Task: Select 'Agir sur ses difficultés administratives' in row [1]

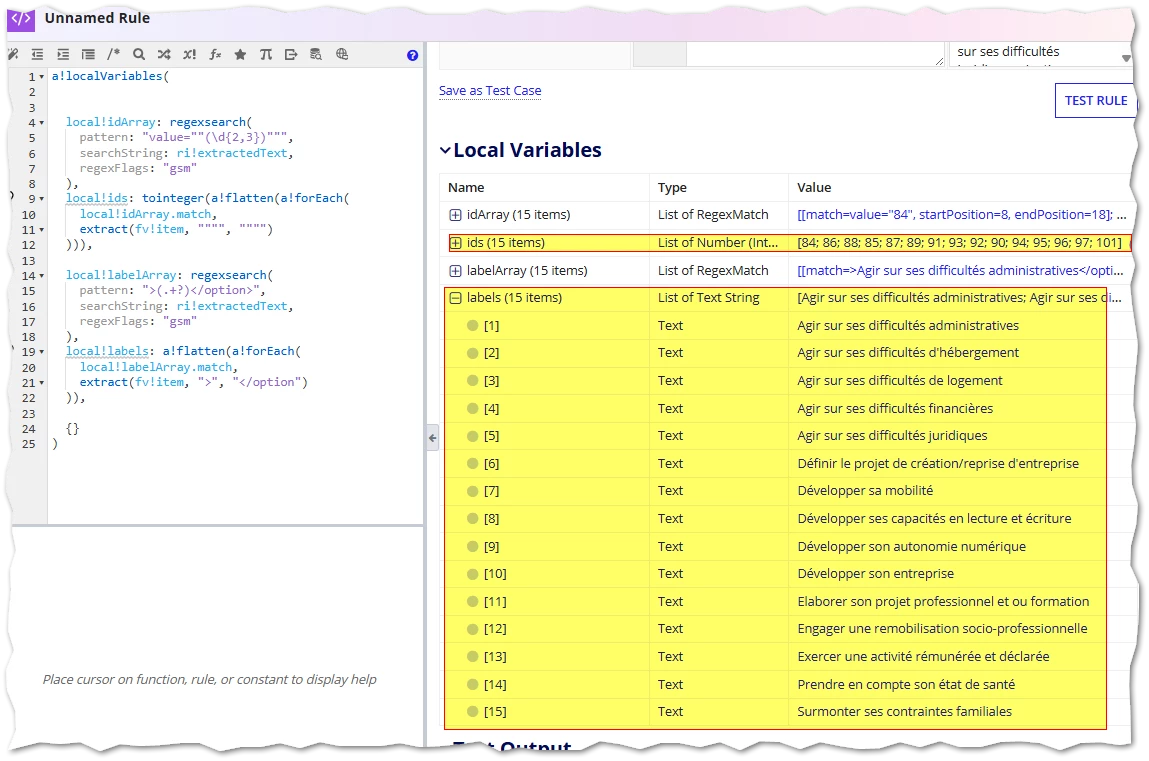Action: (908, 325)
